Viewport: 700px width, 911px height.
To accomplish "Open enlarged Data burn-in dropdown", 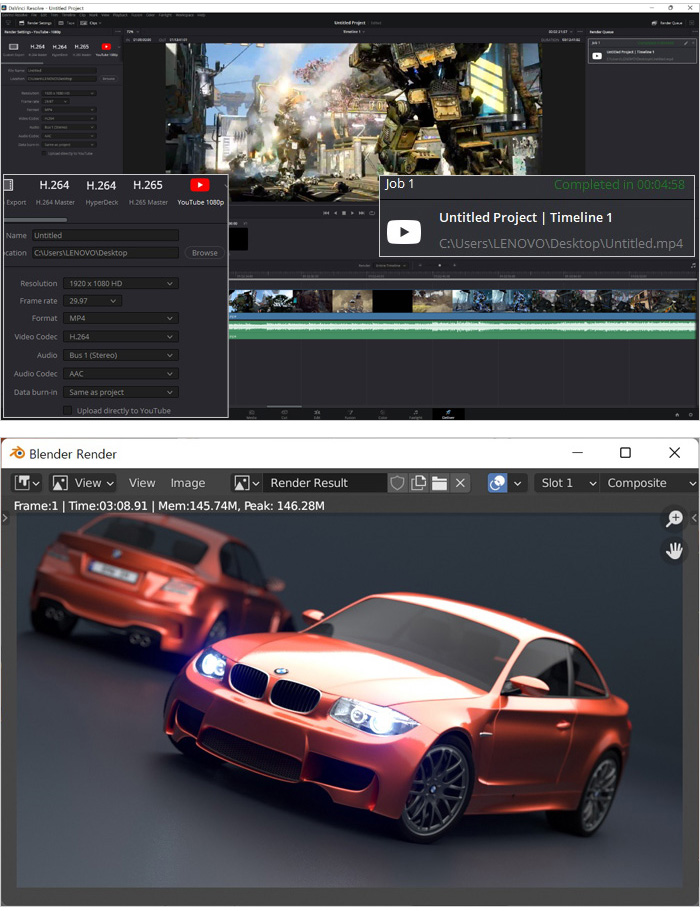I will tap(121, 393).
